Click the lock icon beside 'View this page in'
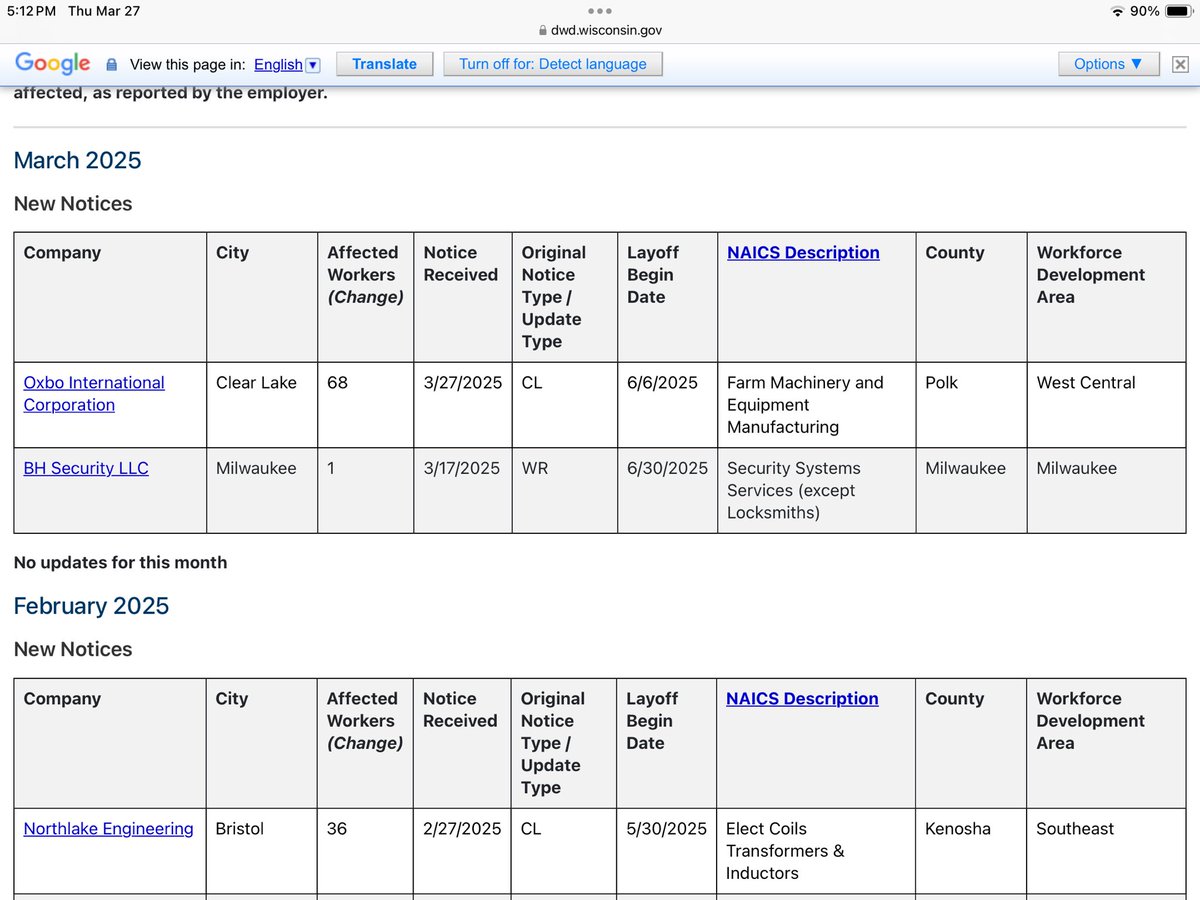 point(111,65)
